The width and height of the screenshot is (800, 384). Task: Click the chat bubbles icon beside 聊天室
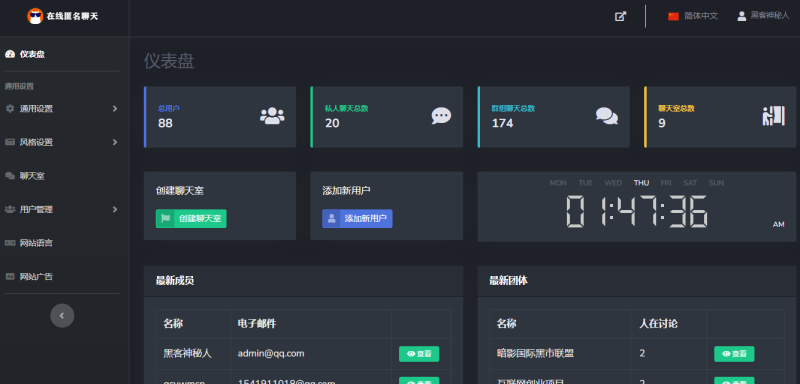10,176
